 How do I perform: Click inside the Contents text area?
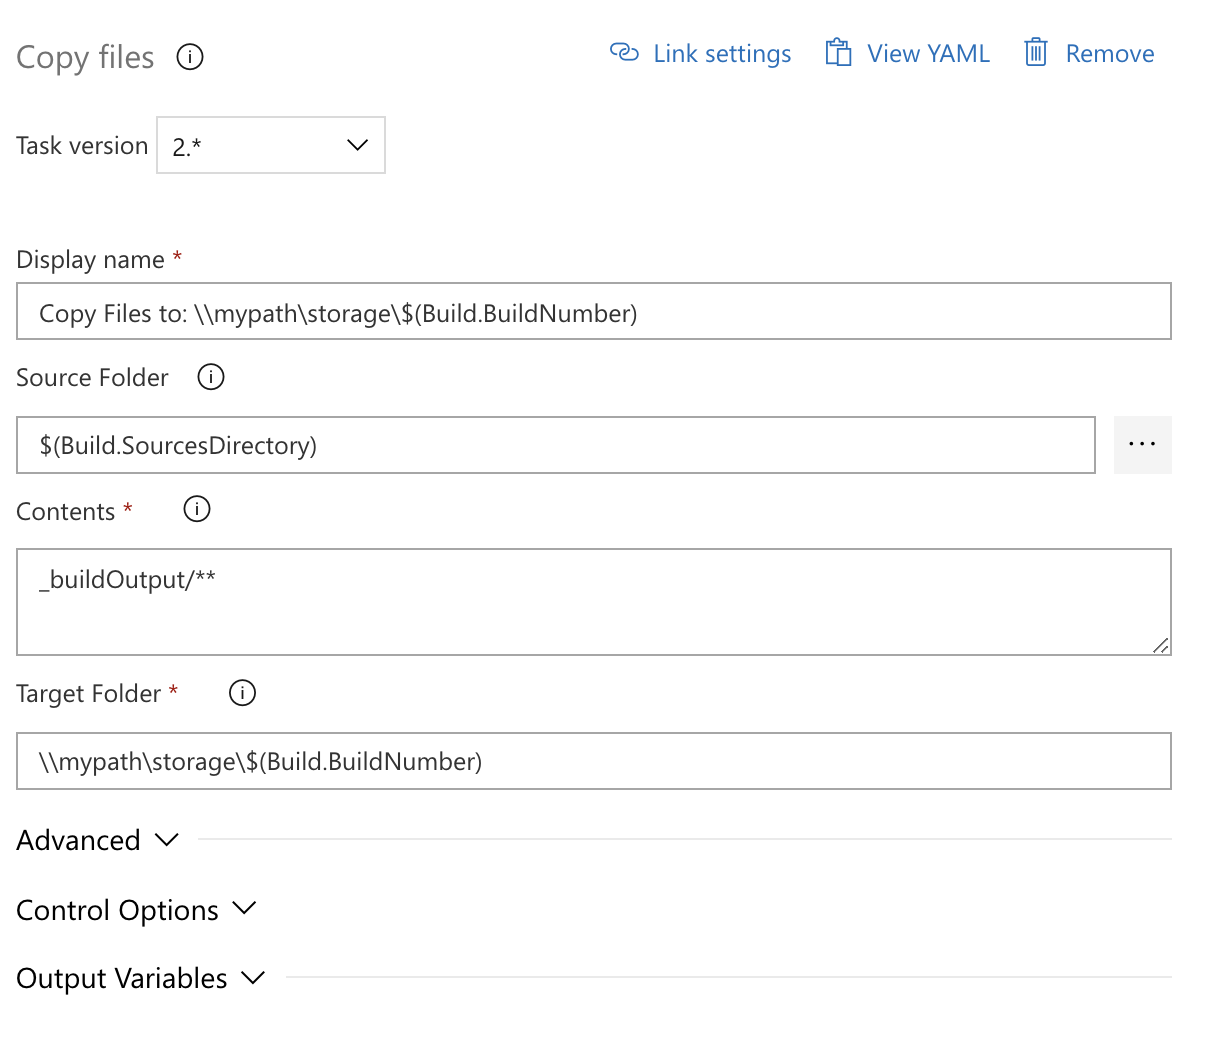593,600
